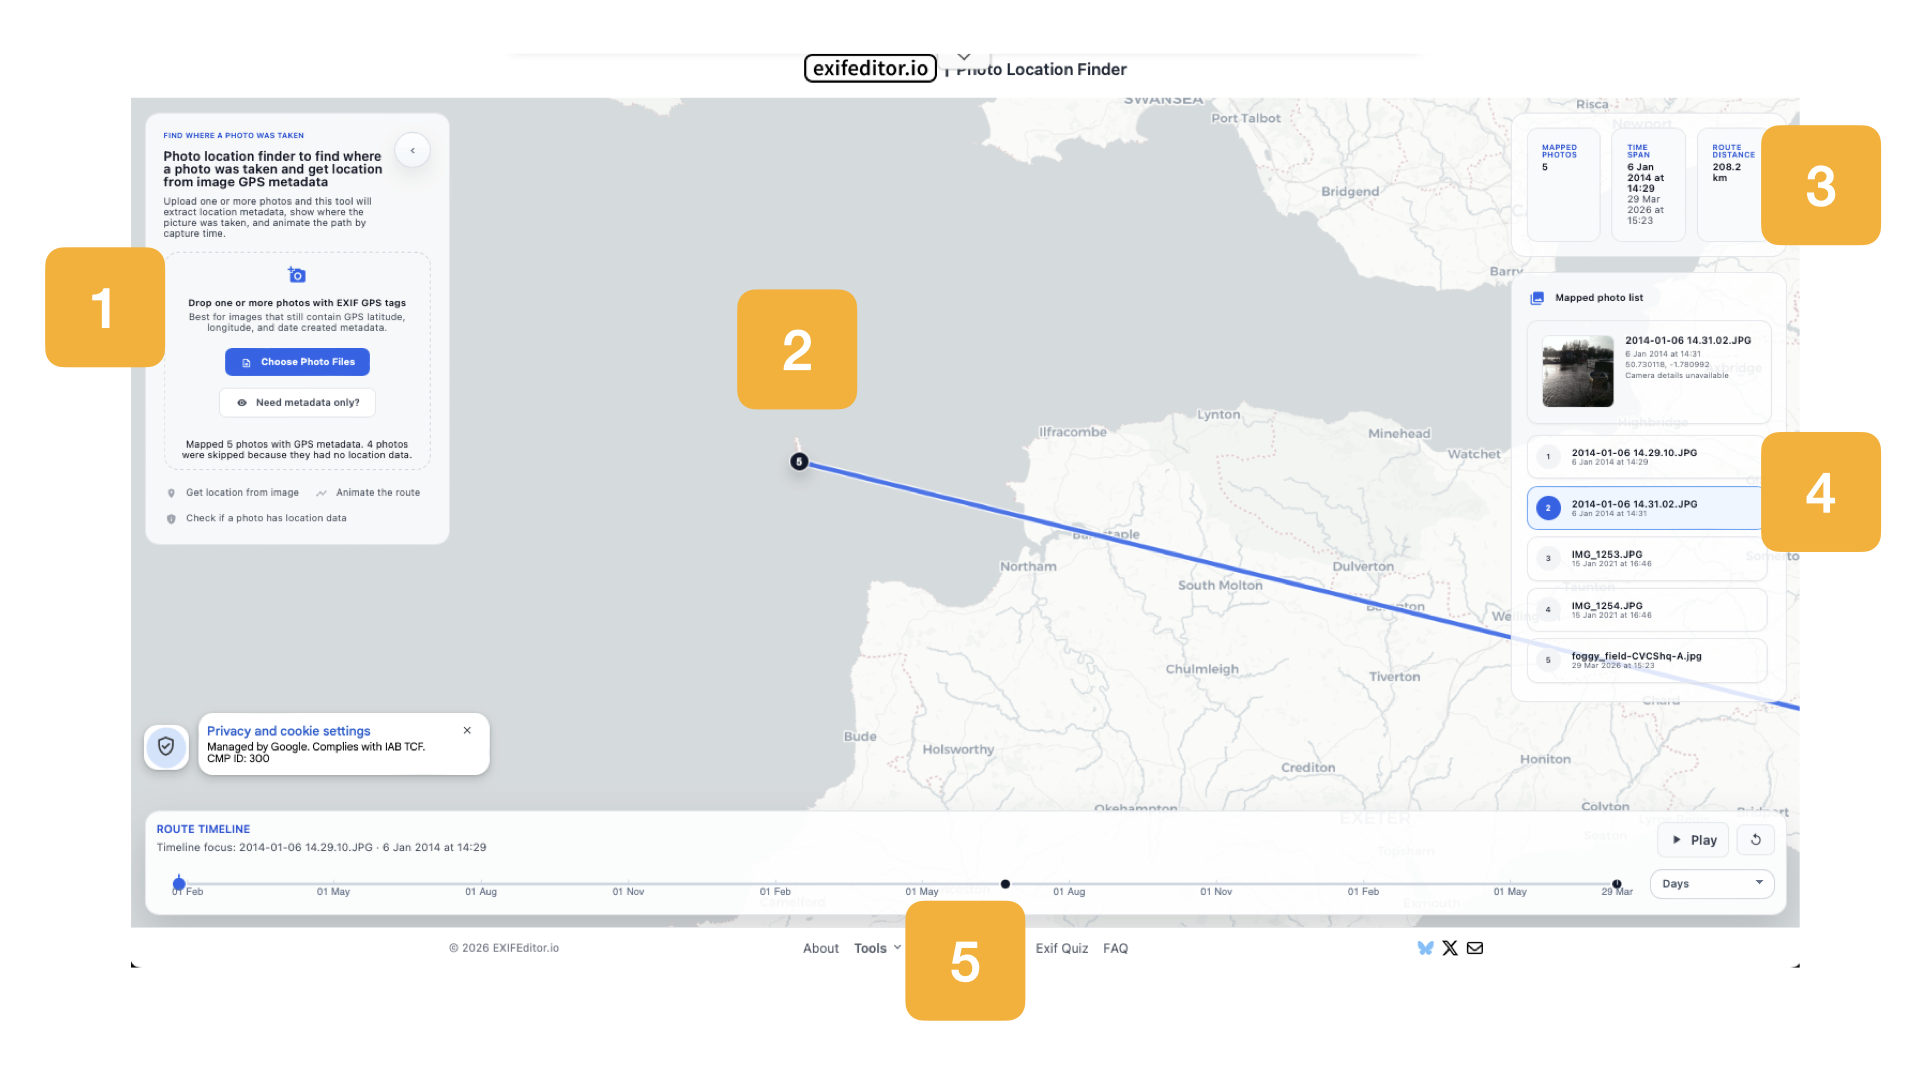
Task: Click the restart icon next to the Play button
Action: tap(1755, 839)
